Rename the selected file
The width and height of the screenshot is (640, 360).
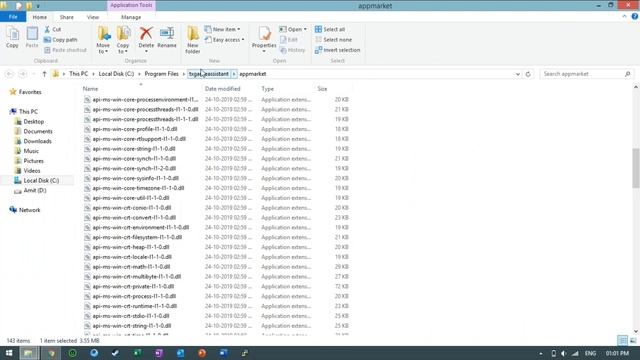coord(167,38)
